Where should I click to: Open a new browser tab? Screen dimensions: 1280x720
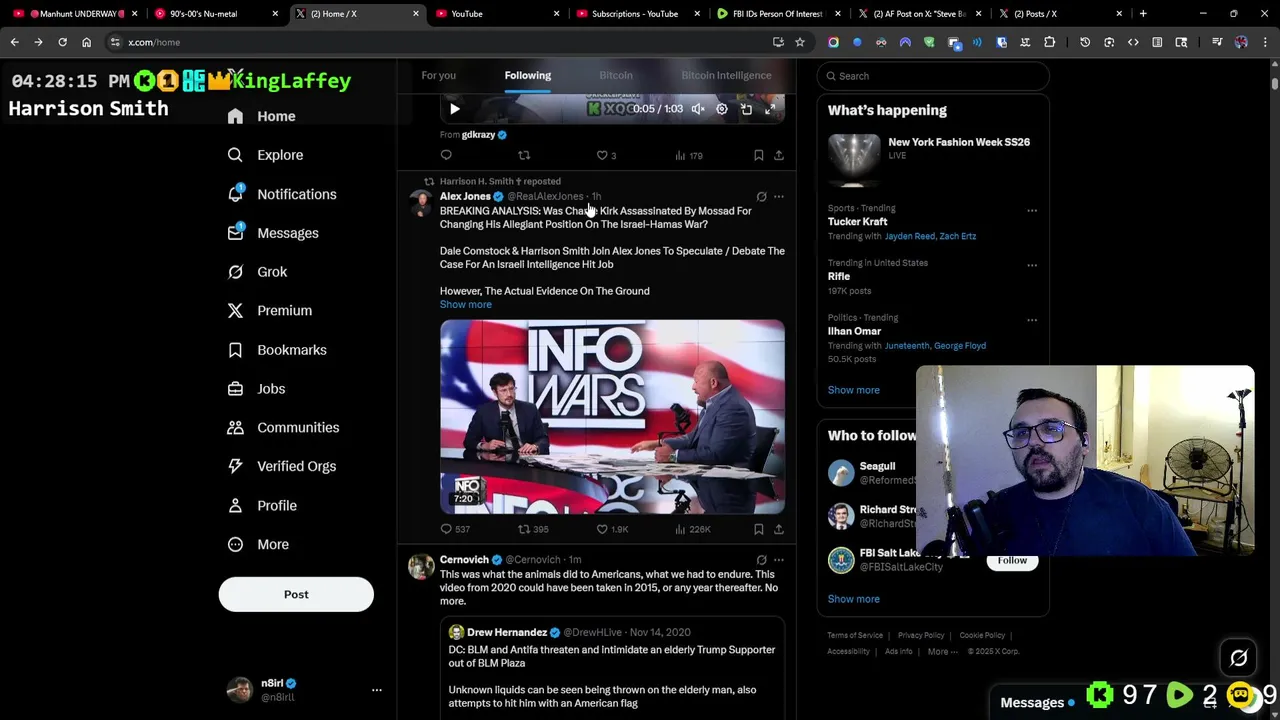coord(1143,14)
